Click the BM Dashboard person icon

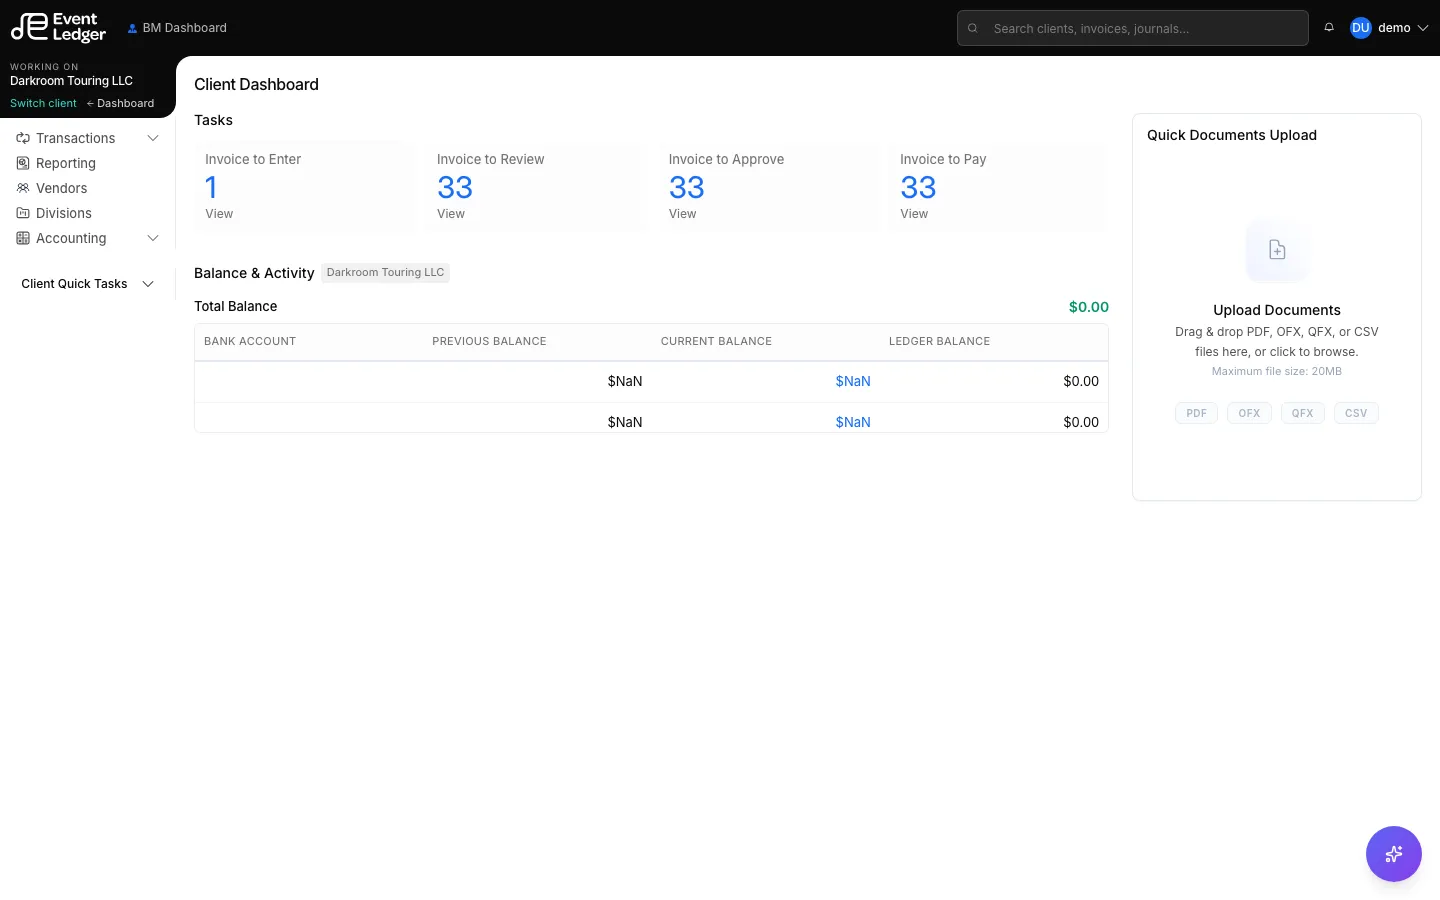click(x=132, y=28)
